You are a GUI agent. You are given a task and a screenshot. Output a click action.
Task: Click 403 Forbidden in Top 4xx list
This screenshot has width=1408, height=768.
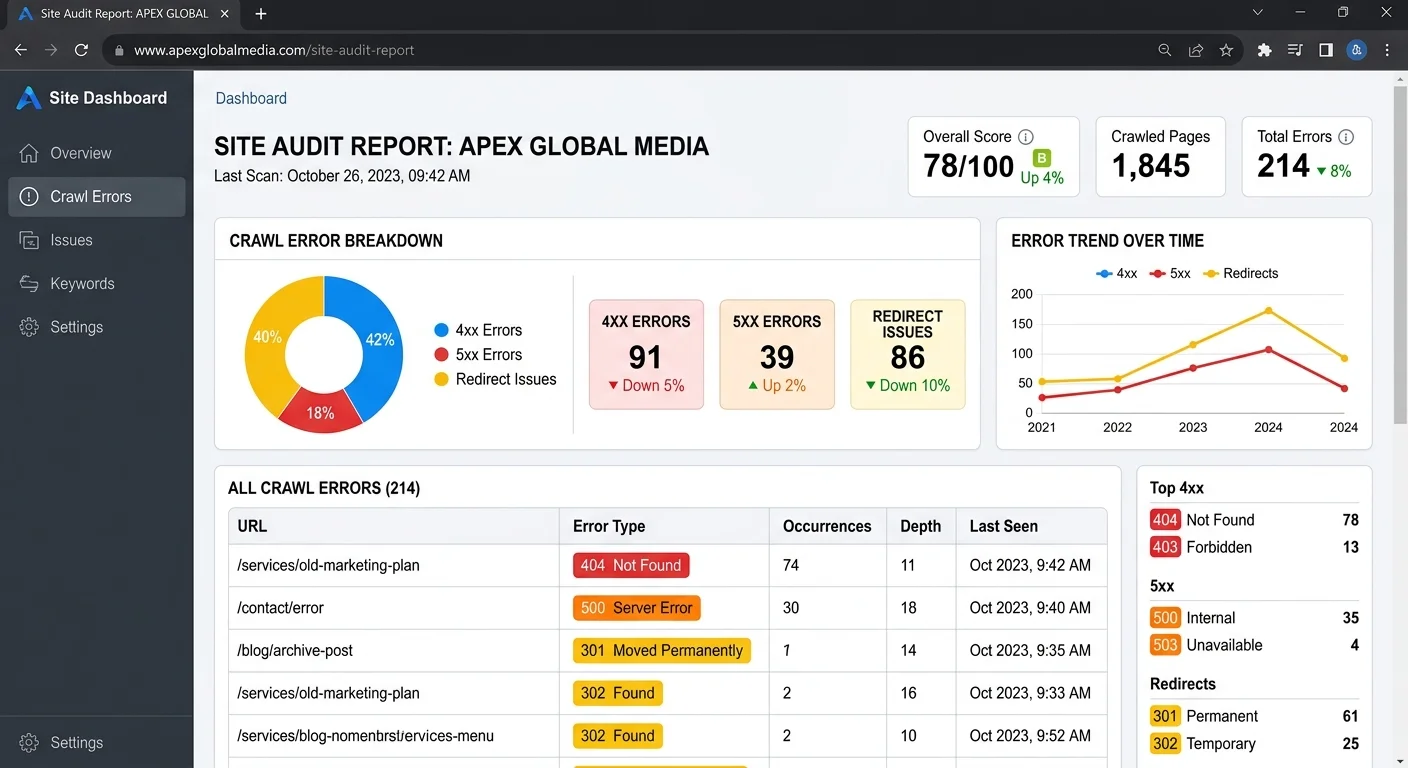click(x=1254, y=547)
